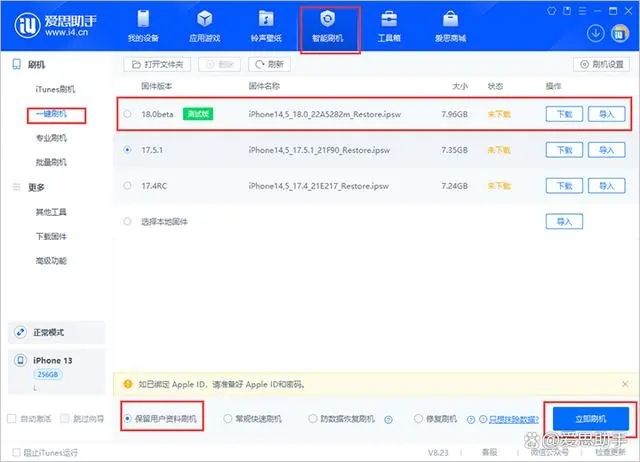
Task: Open 爱思商城 store
Action: (450, 26)
